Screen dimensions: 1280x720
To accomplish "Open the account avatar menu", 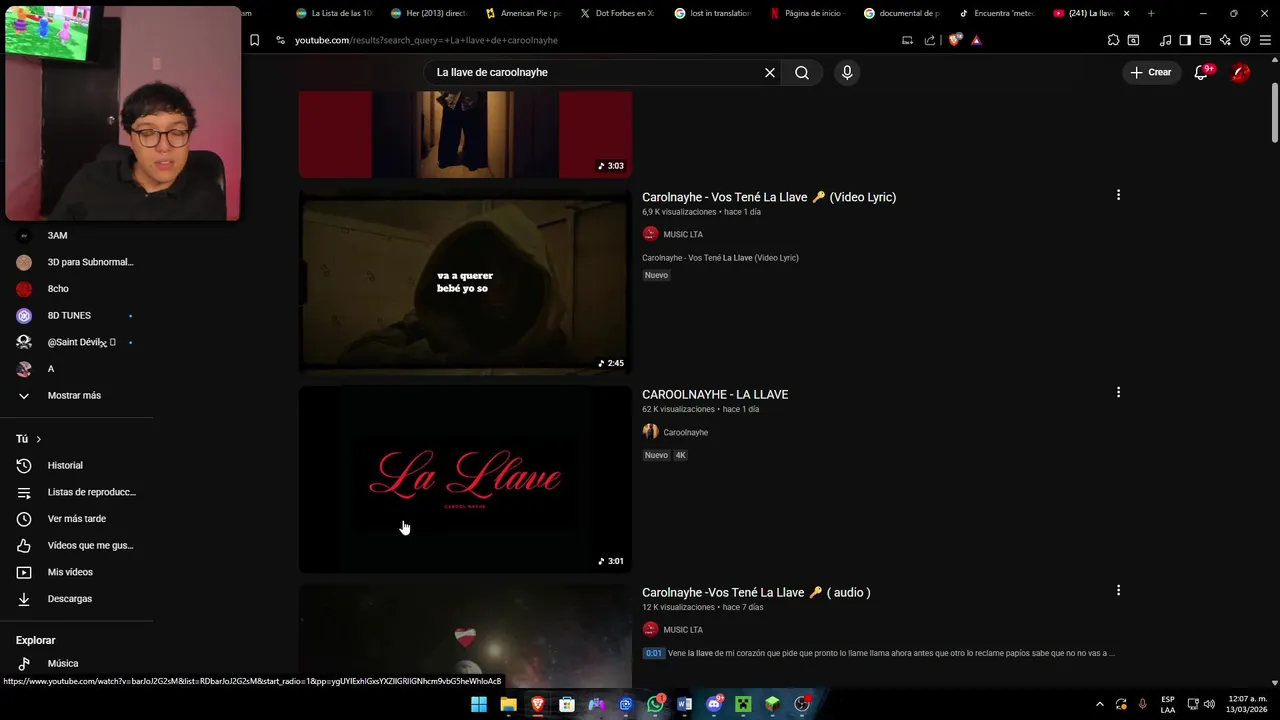I will [1240, 72].
